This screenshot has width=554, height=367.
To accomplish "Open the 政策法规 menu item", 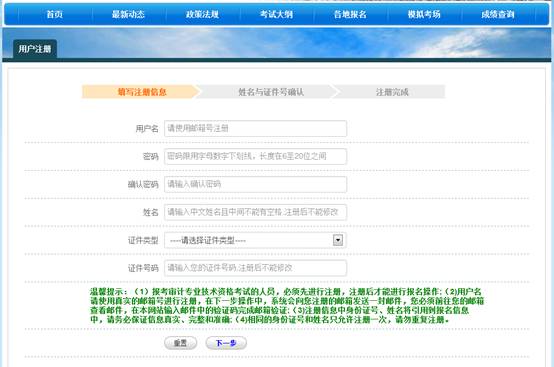I will (x=202, y=14).
